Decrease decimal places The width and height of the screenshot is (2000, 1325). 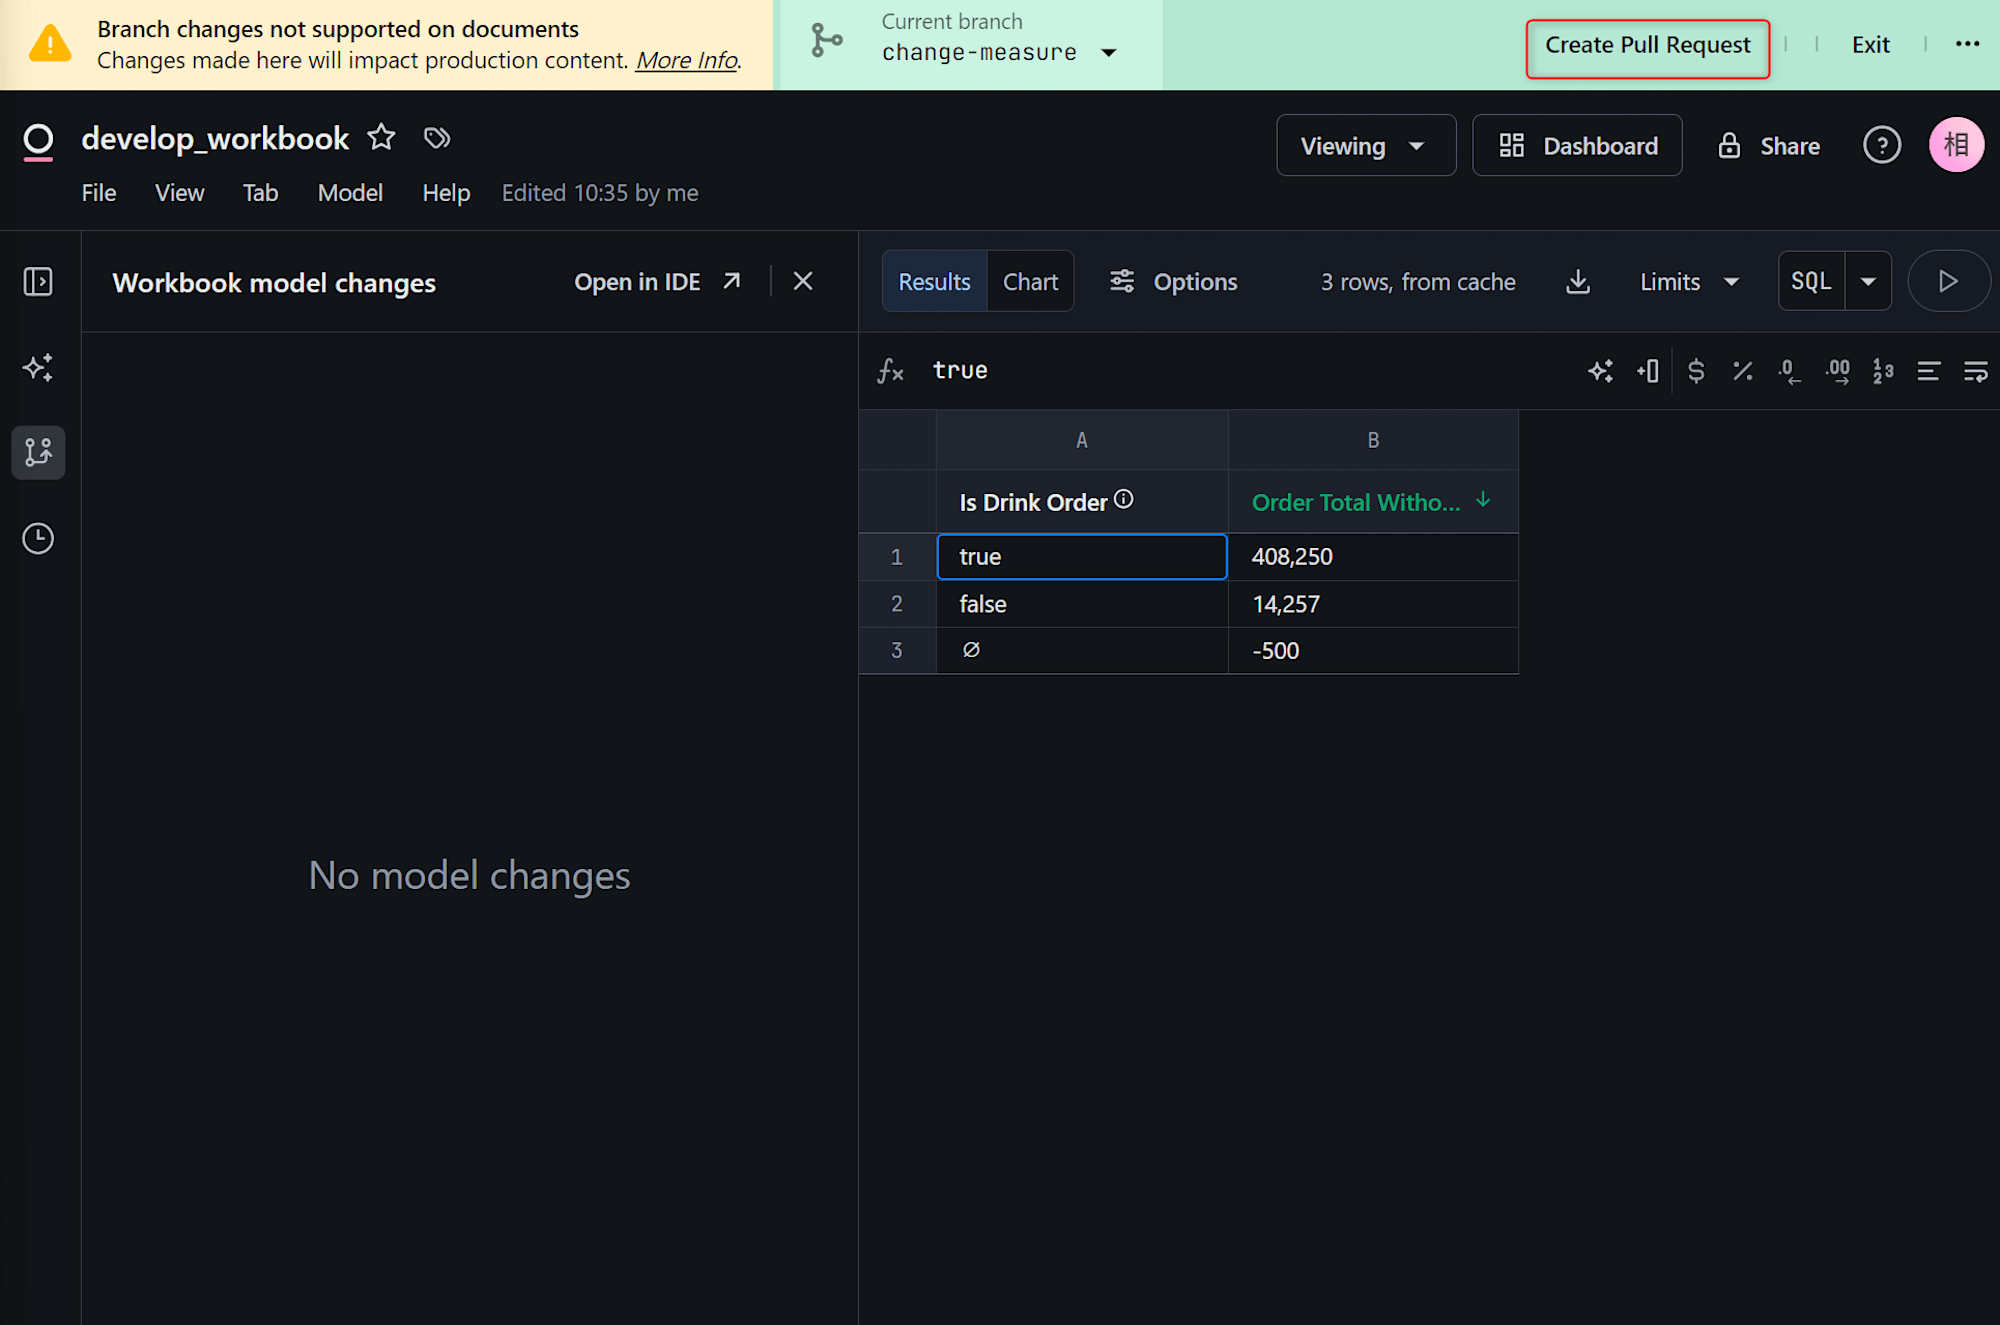tap(1789, 371)
